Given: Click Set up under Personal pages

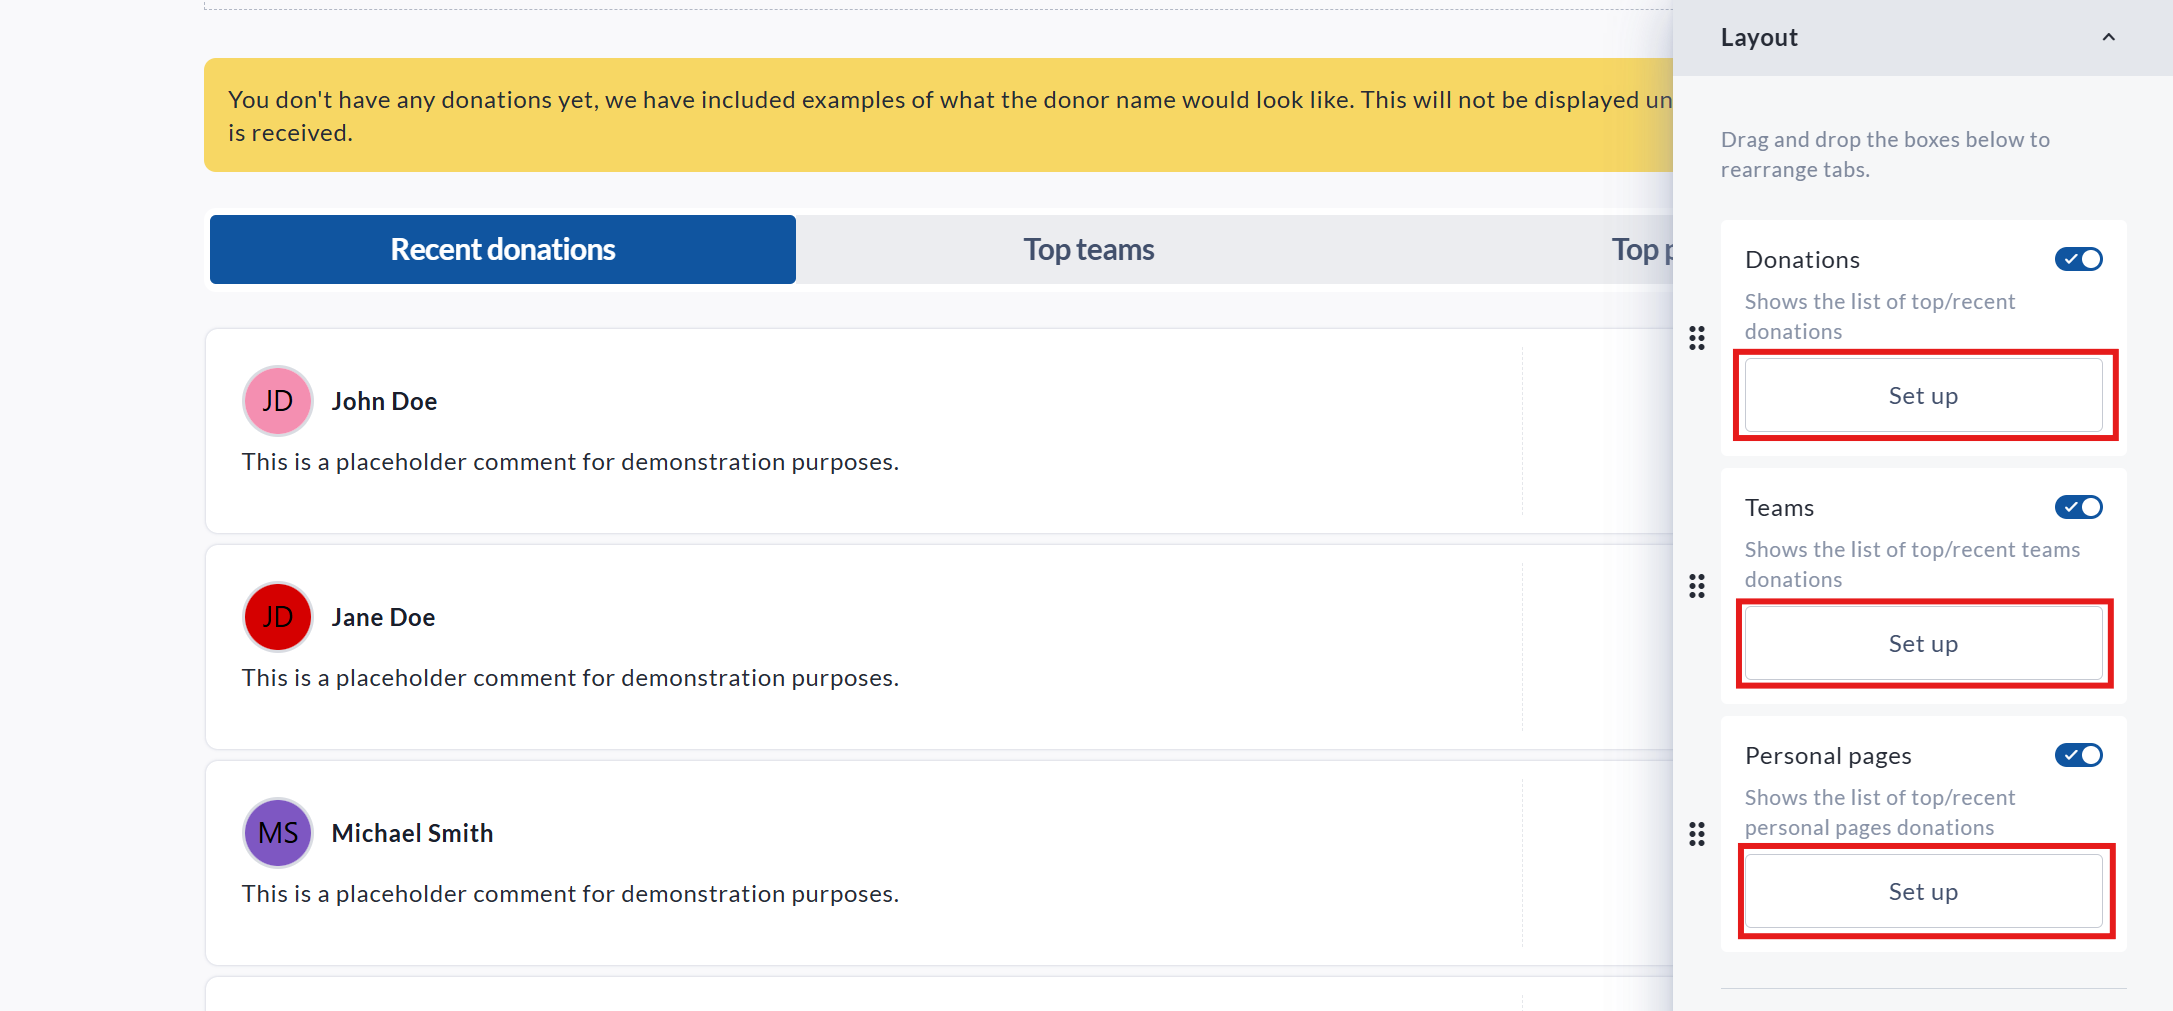Looking at the screenshot, I should [x=1923, y=892].
